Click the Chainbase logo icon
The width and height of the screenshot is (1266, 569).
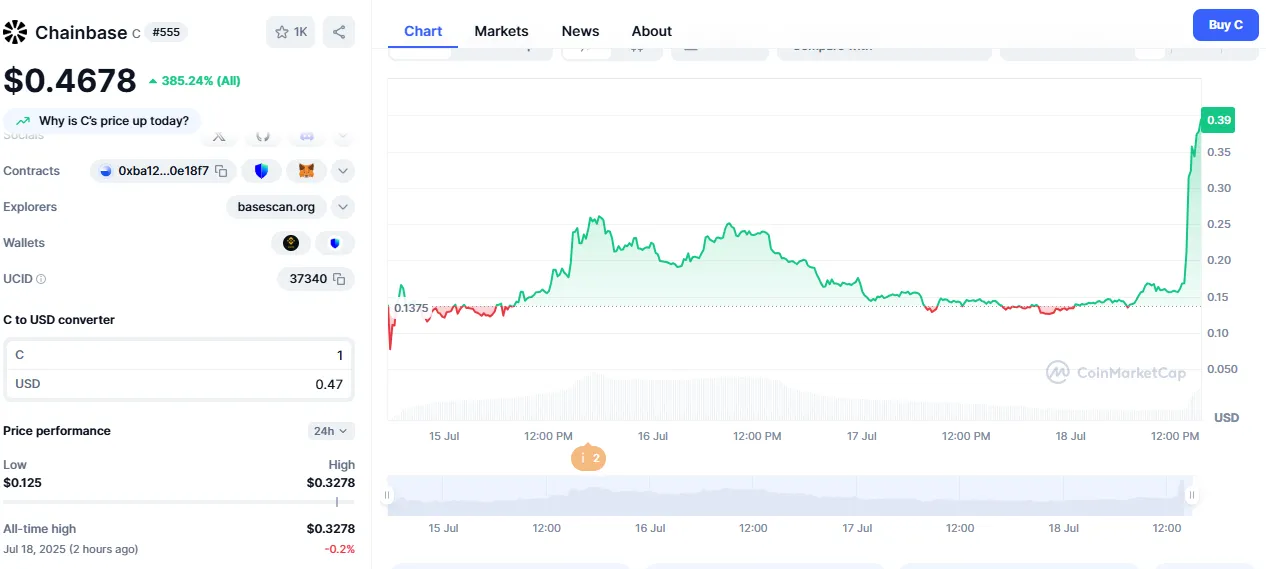point(15,32)
